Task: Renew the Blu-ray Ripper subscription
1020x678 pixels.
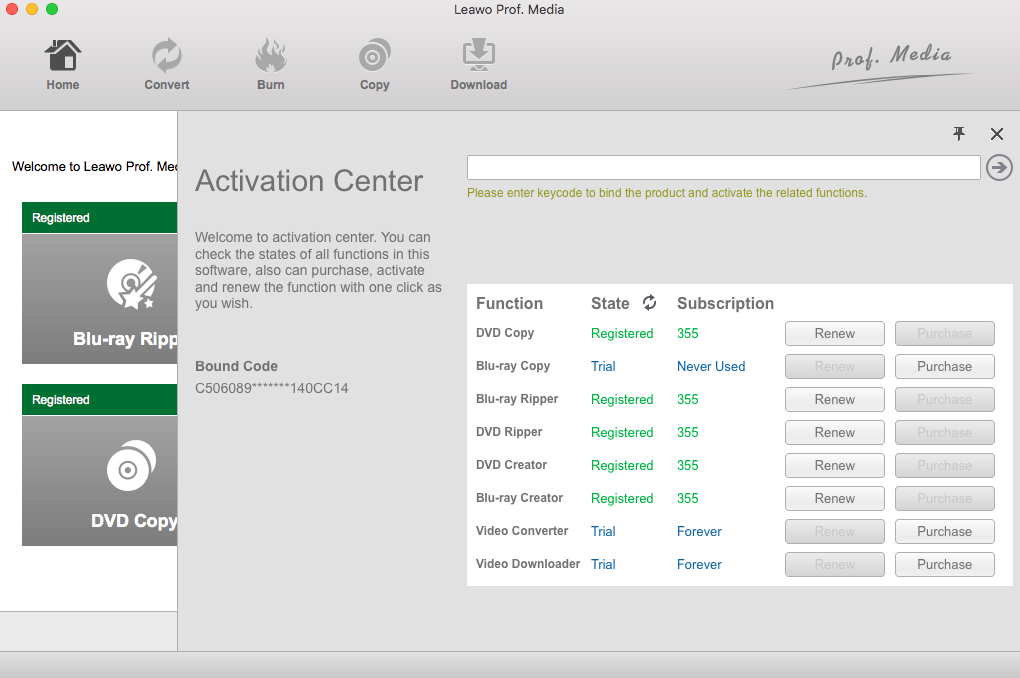Action: pos(834,399)
